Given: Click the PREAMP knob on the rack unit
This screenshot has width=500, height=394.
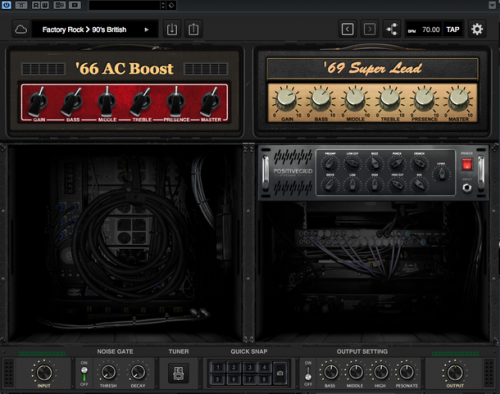Looking at the screenshot, I should 330,163.
